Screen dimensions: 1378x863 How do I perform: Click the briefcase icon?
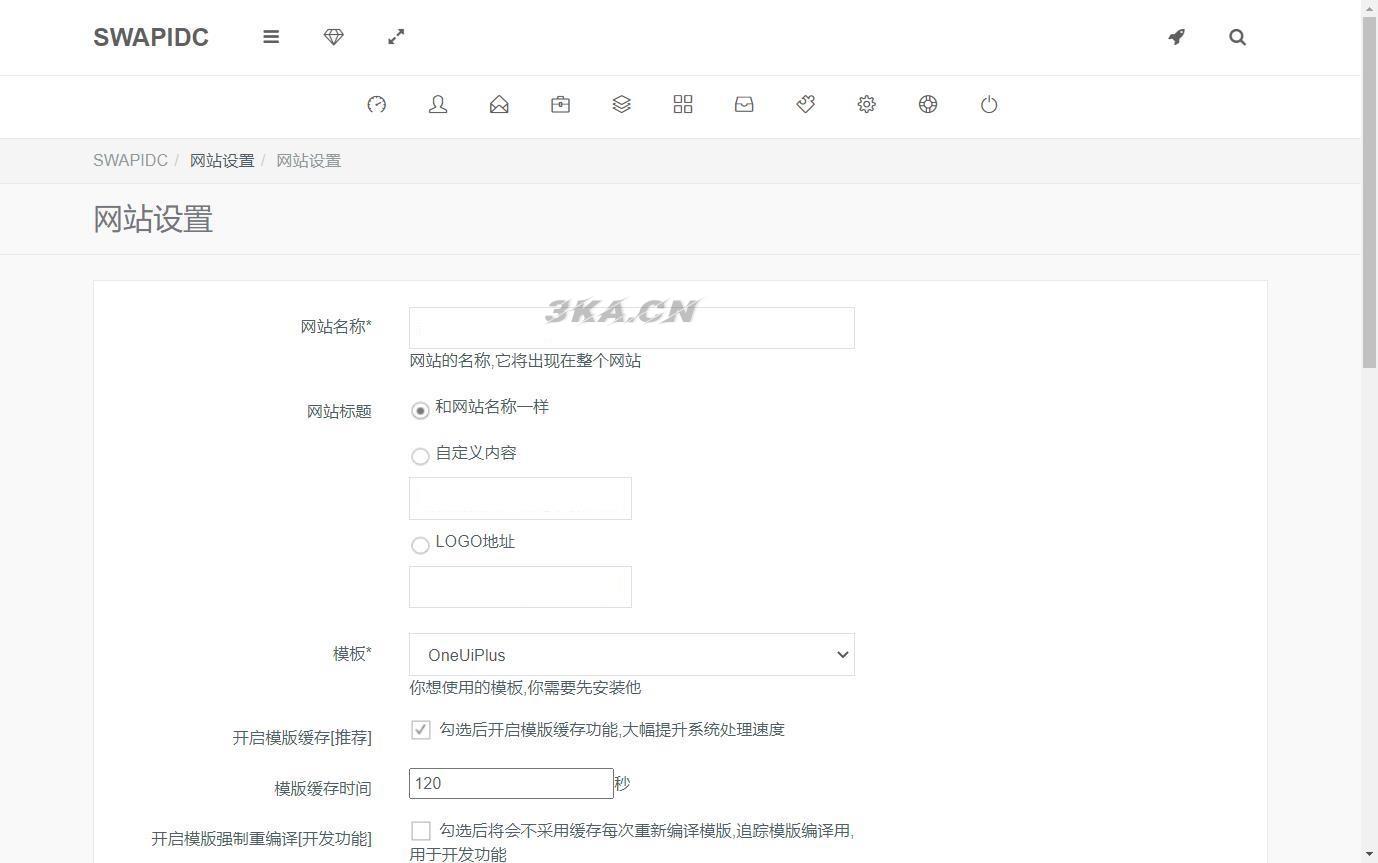[x=560, y=104]
